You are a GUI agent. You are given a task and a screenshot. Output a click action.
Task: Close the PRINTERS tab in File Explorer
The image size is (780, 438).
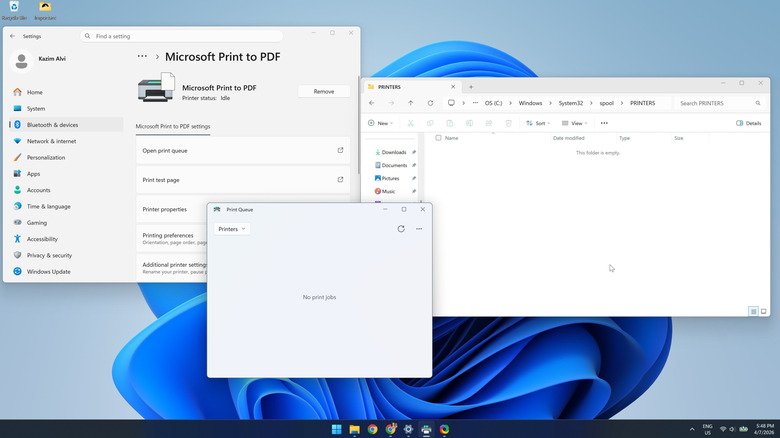453,87
